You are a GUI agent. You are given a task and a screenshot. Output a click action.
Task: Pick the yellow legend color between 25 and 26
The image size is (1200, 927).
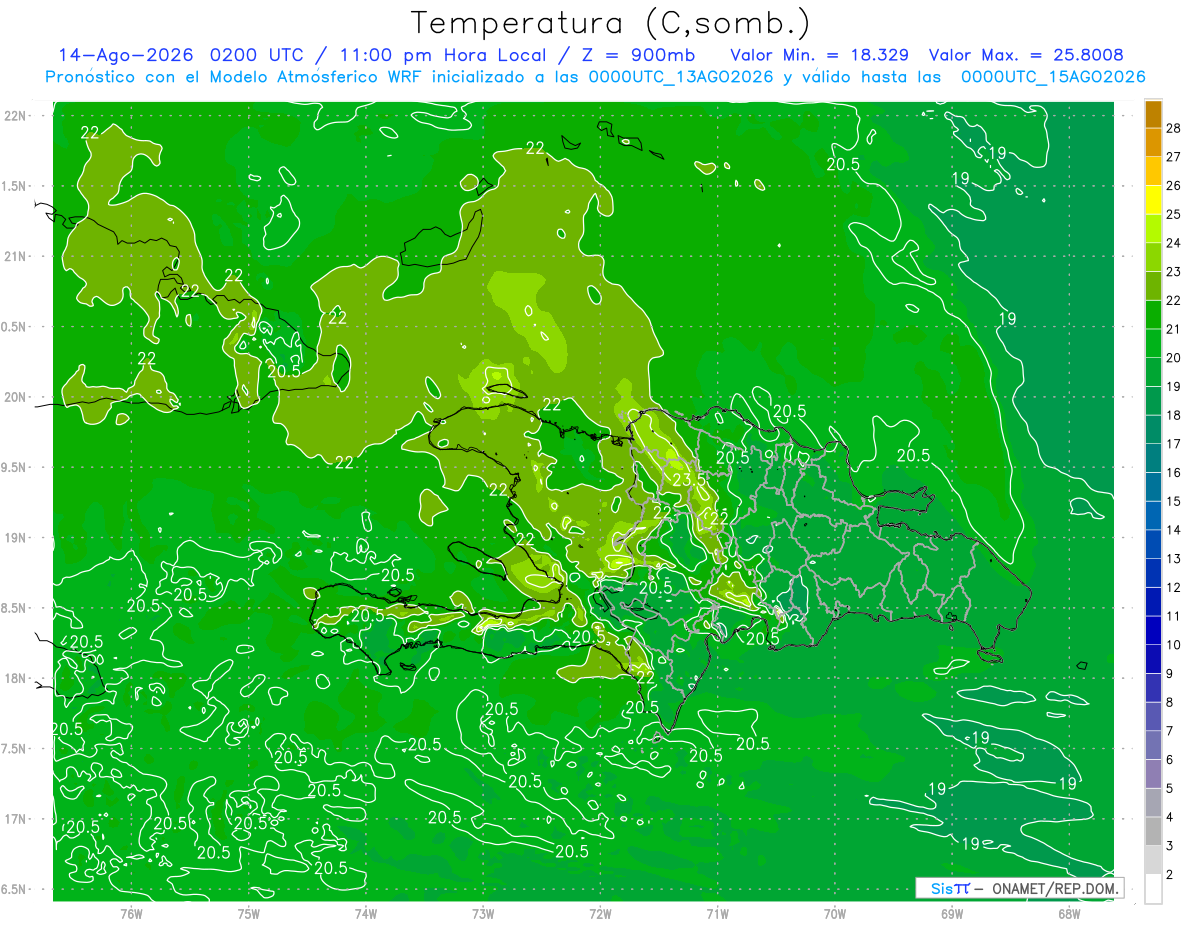[x=1153, y=200]
